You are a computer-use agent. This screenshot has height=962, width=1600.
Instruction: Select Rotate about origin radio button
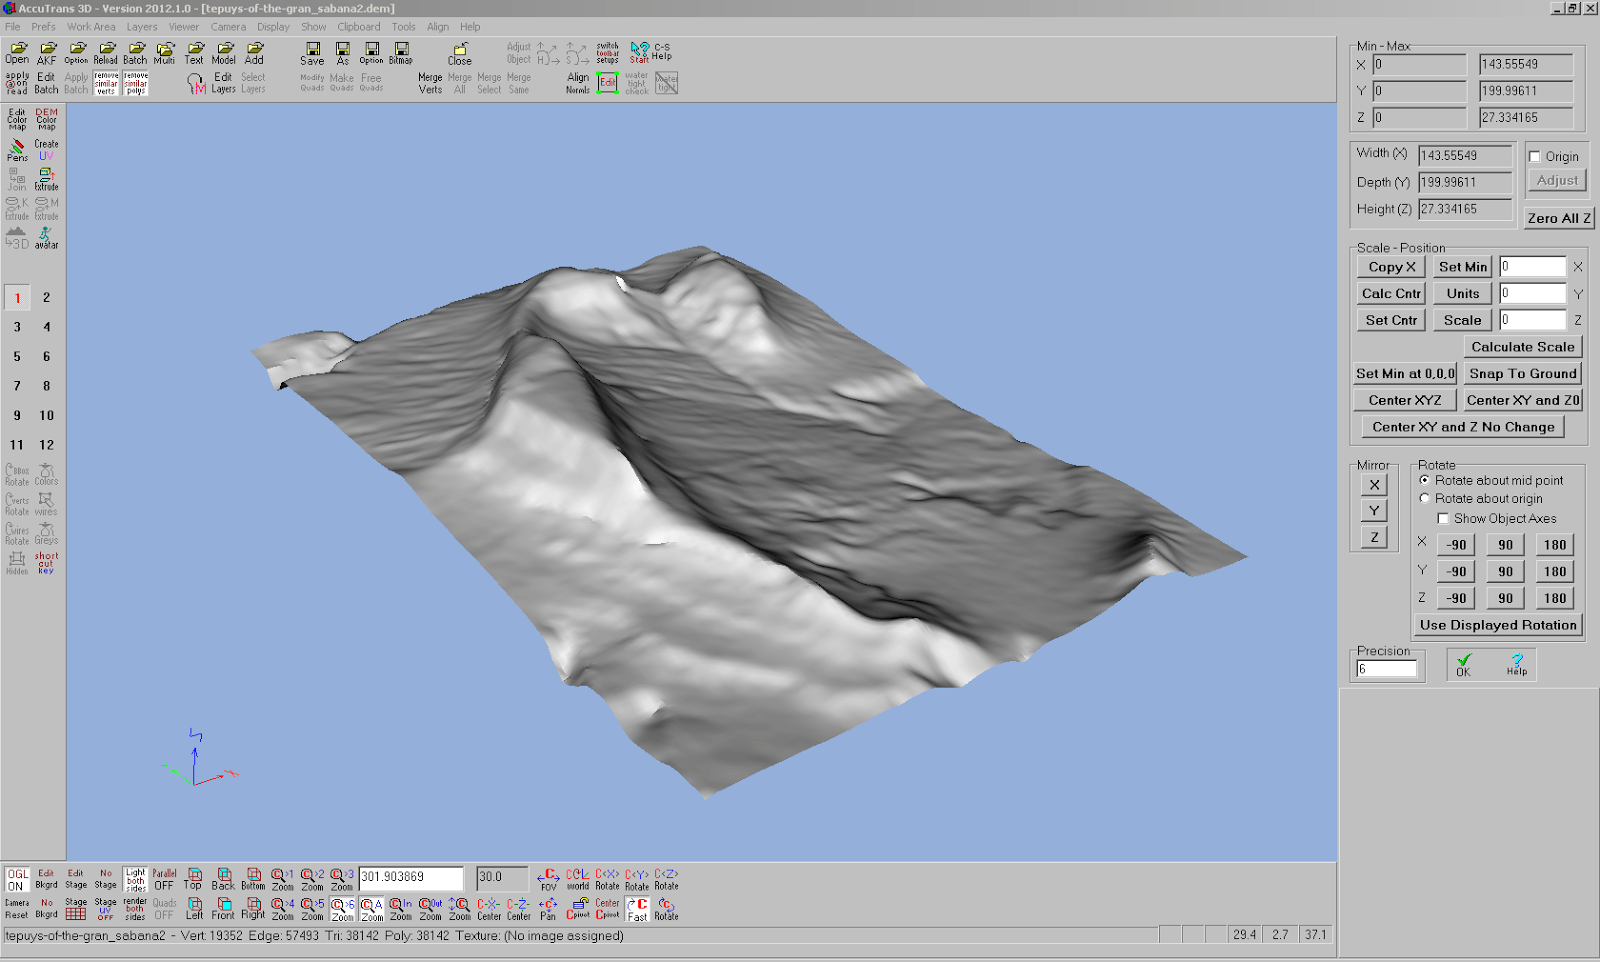pos(1425,499)
